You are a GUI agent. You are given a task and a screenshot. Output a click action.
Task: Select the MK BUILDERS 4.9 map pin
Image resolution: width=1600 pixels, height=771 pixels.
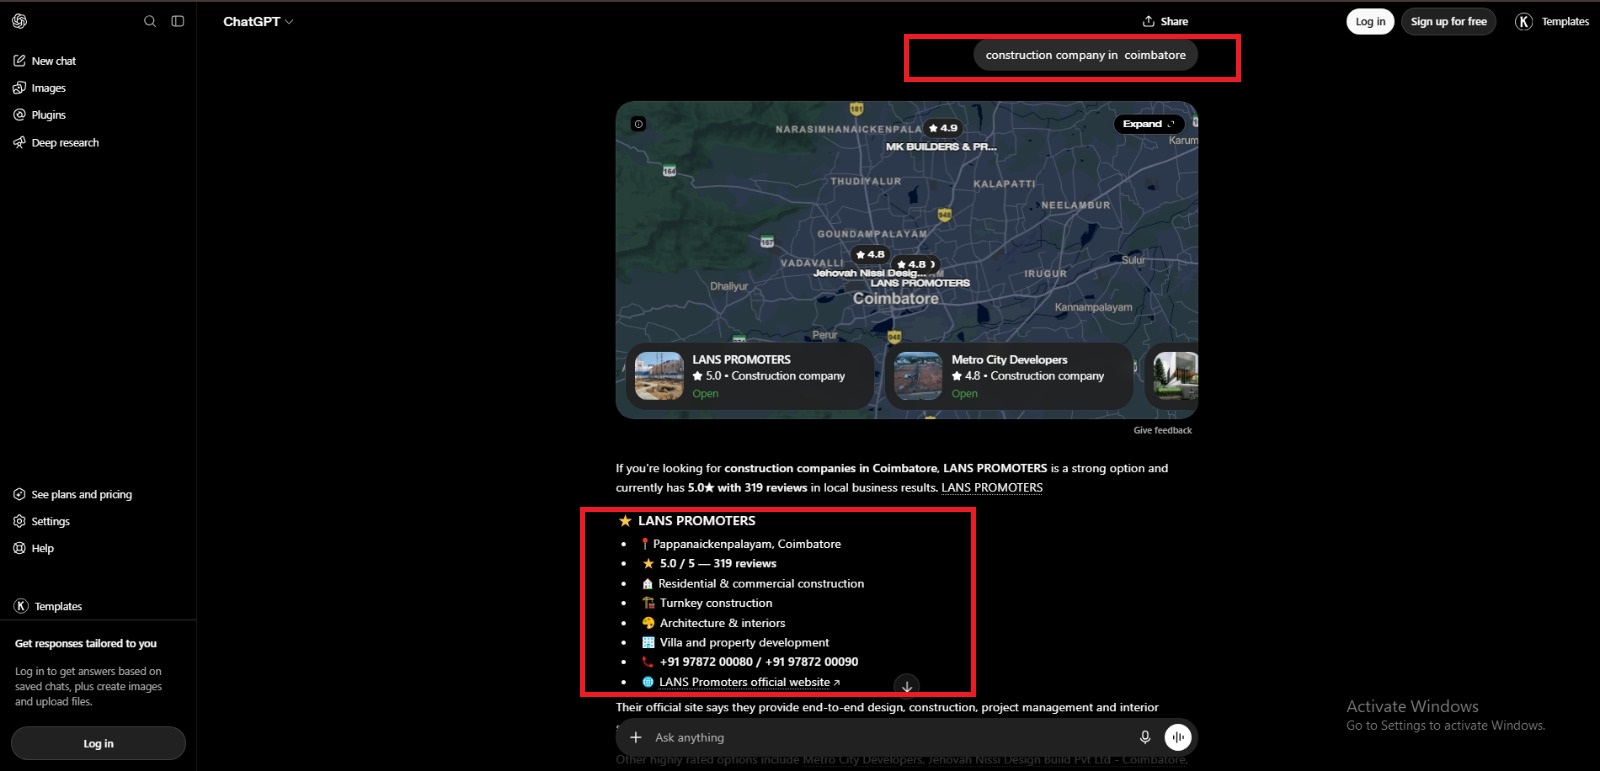click(x=943, y=128)
